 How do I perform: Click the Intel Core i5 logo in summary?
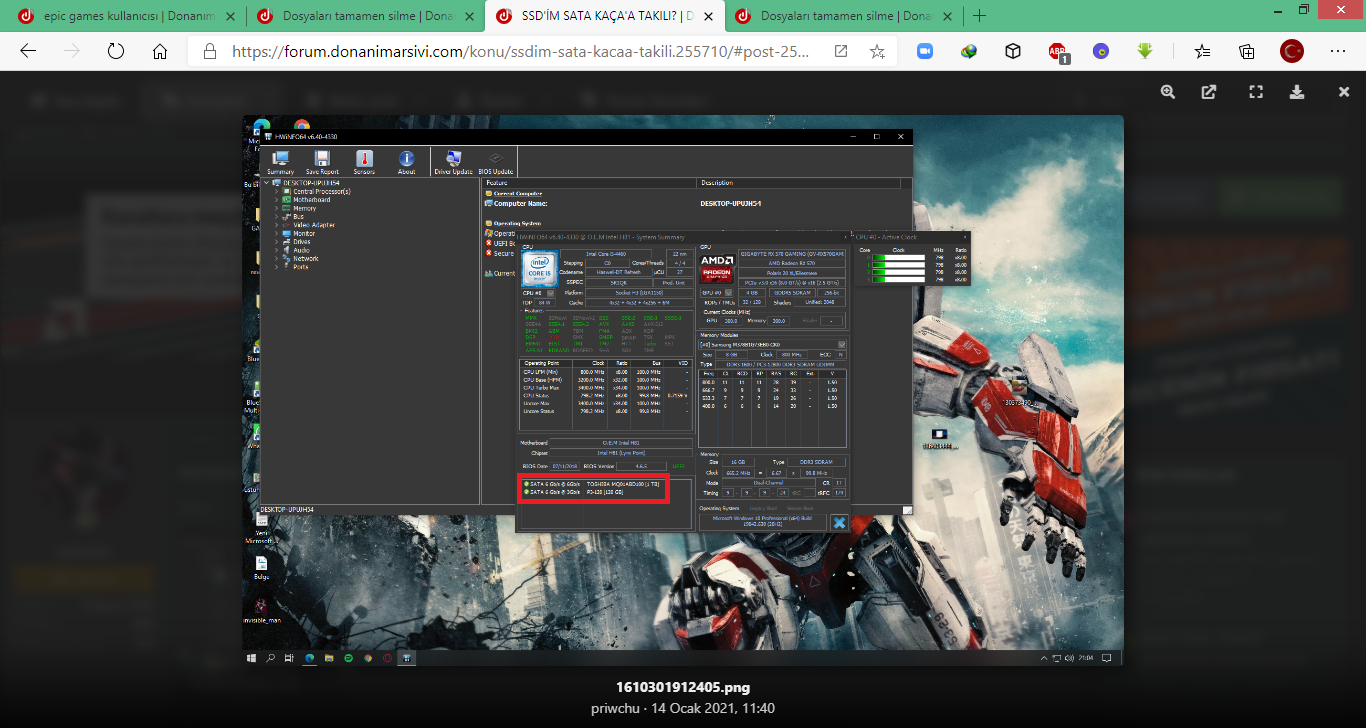click(540, 268)
